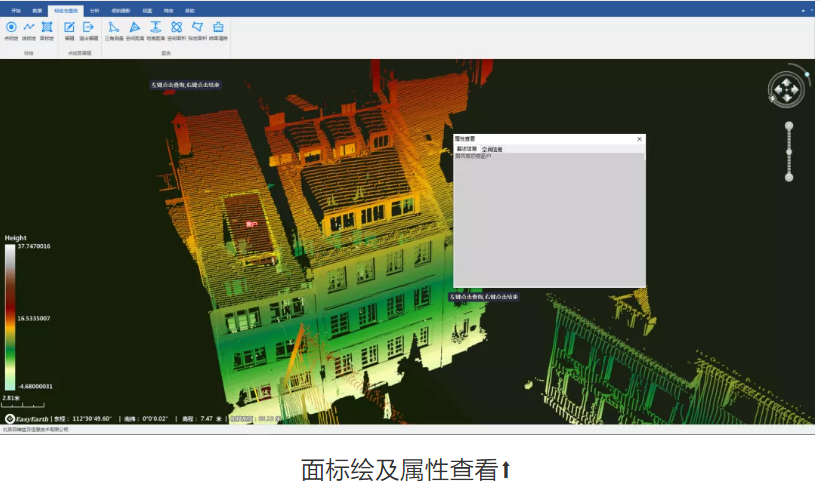The width and height of the screenshot is (820, 493).
Task: Open the first ribbon tab at far left
Action: click(x=16, y=10)
